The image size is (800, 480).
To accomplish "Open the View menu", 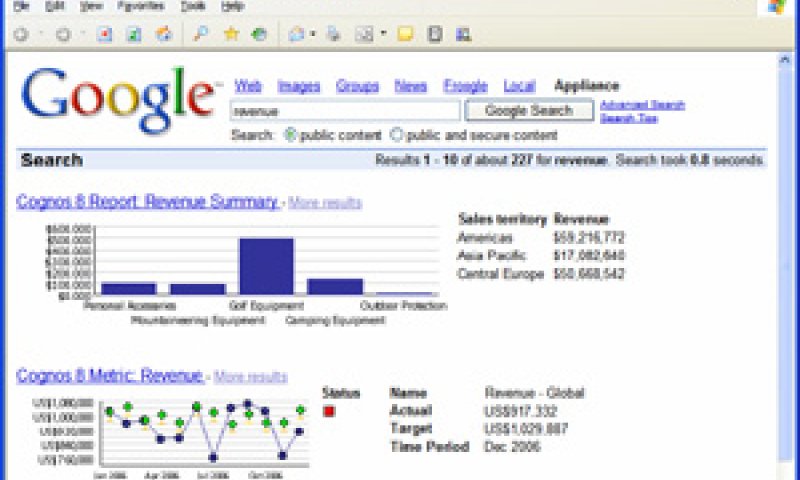I will pos(91,6).
